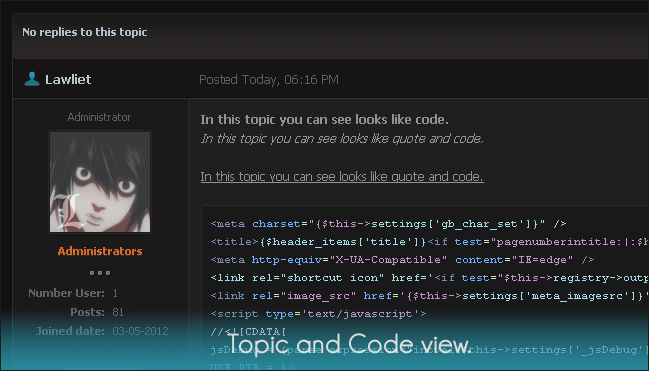Click the underlined 'In this topic' line
The image size is (649, 371).
(342, 177)
